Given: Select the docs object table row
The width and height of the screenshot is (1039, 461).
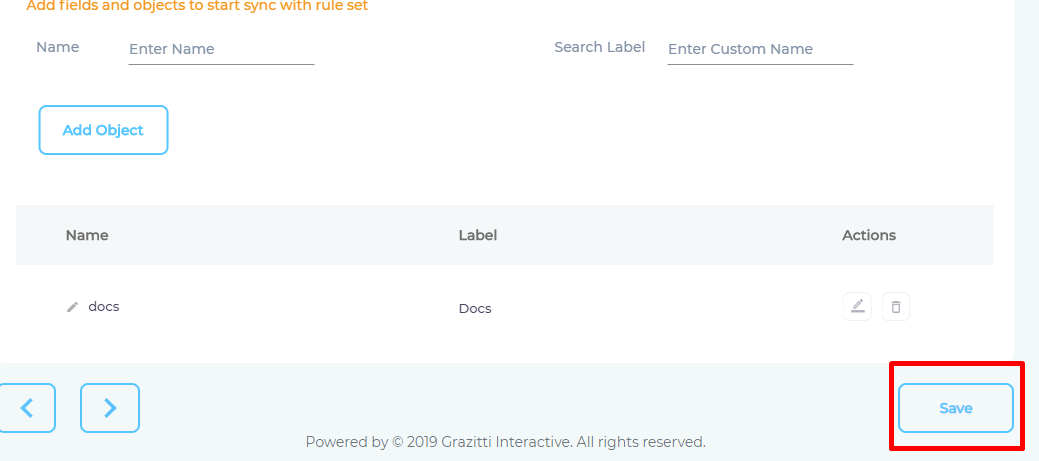Looking at the screenshot, I should click(505, 307).
